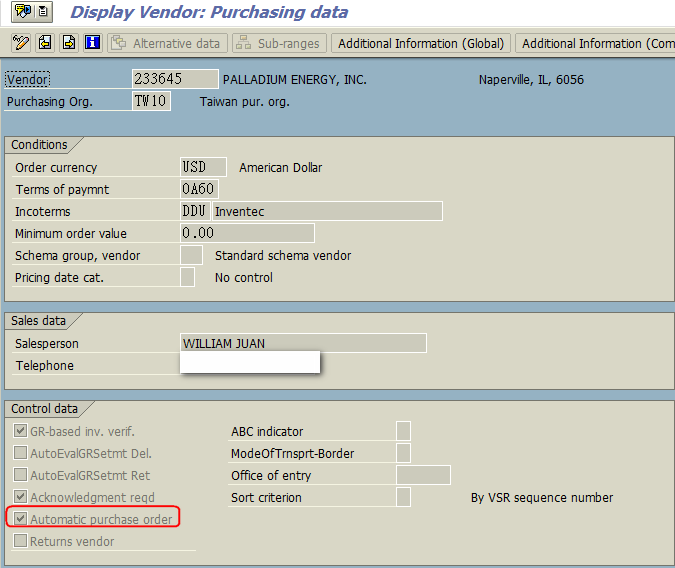Click the ABC indicator field

(403, 431)
